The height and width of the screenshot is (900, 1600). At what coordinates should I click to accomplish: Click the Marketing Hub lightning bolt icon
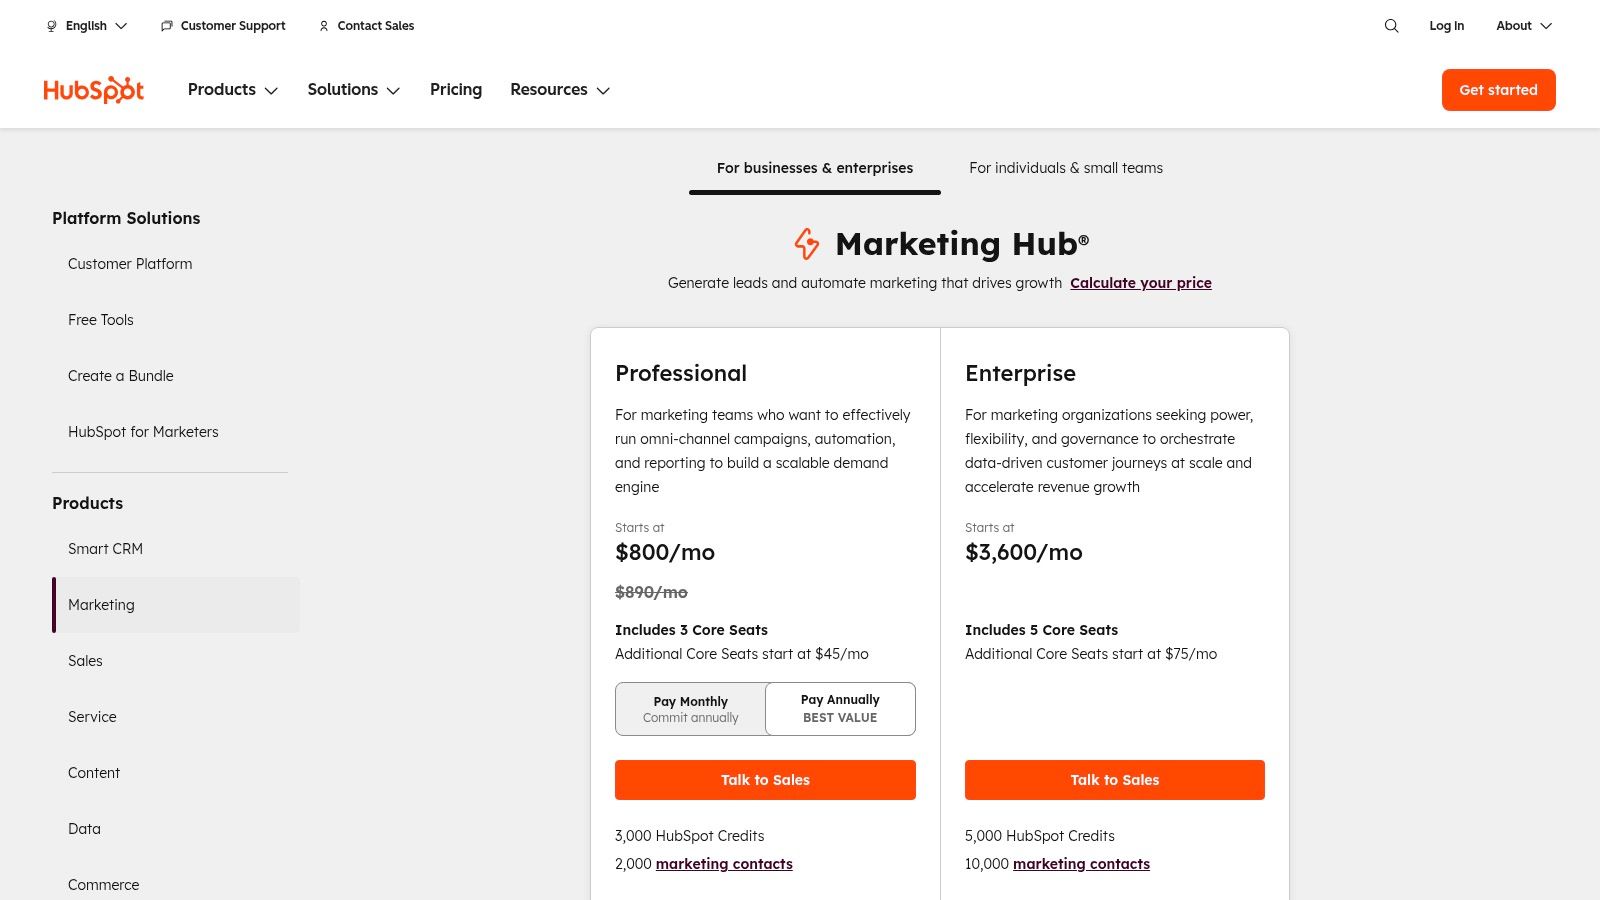pos(806,244)
